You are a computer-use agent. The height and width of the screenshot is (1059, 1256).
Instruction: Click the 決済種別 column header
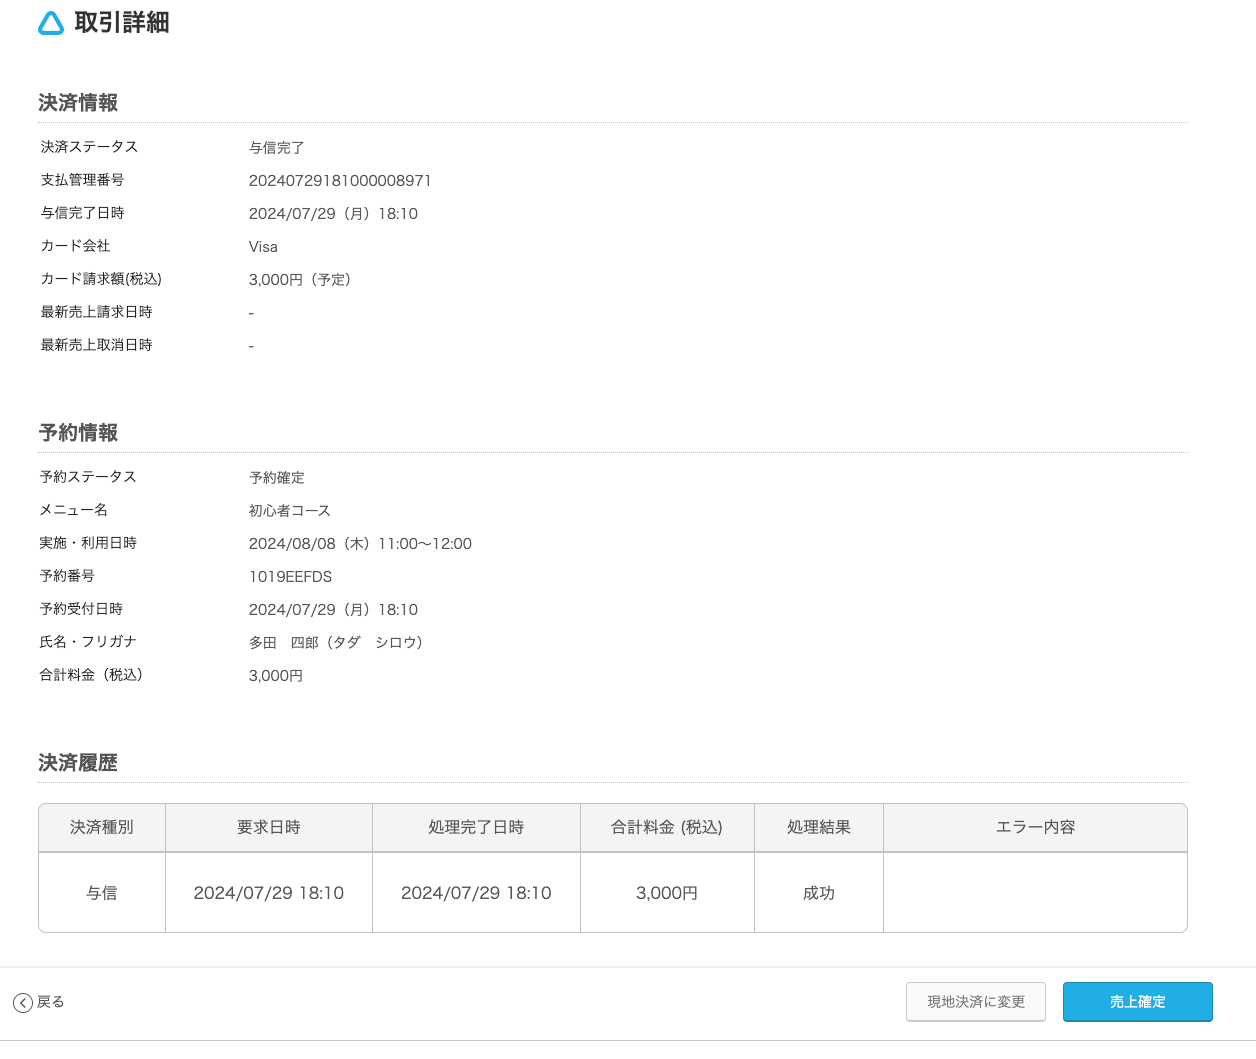tap(102, 828)
